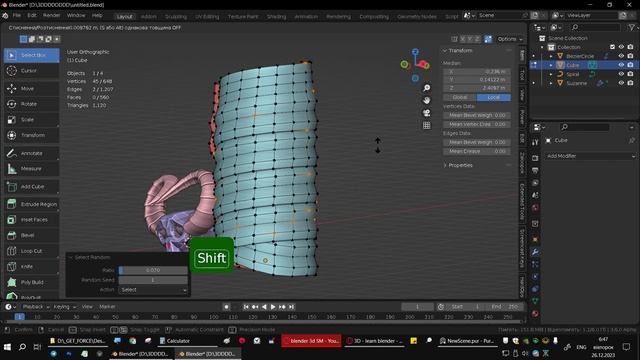The width and height of the screenshot is (640, 360).
Task: Select the Select Box tool
Action: click(31, 55)
